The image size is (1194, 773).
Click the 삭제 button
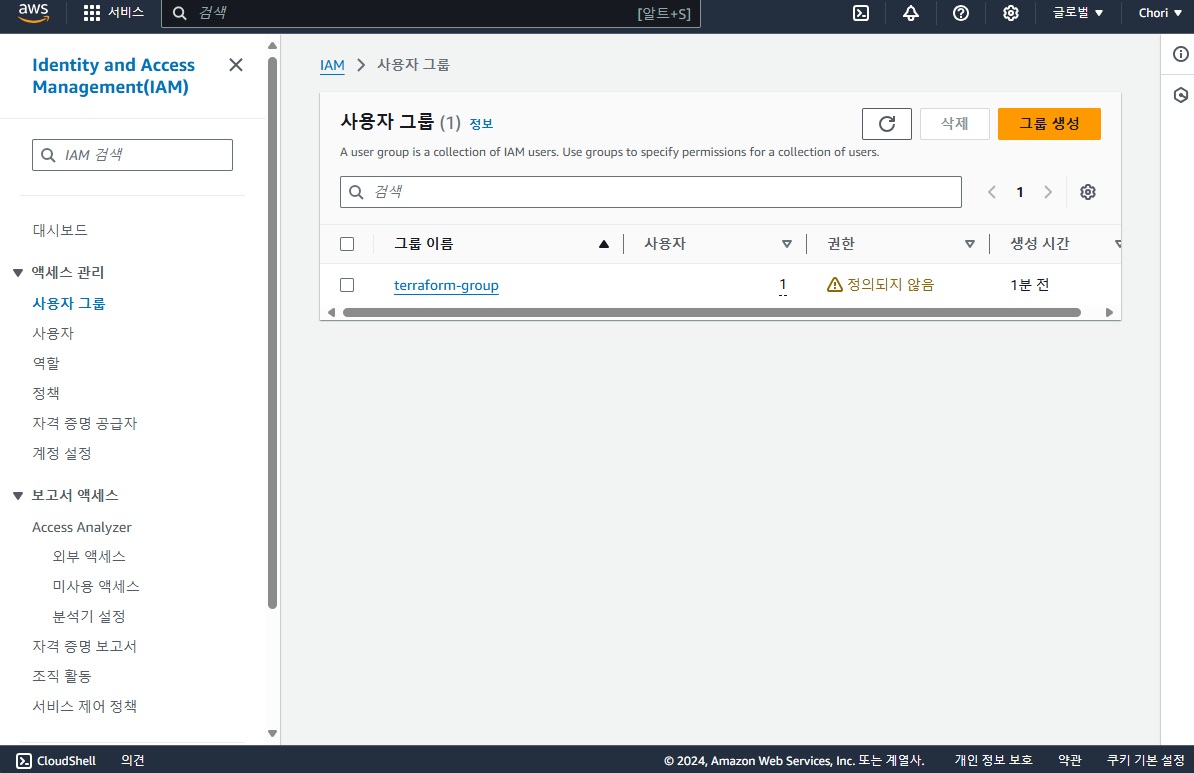pos(954,123)
